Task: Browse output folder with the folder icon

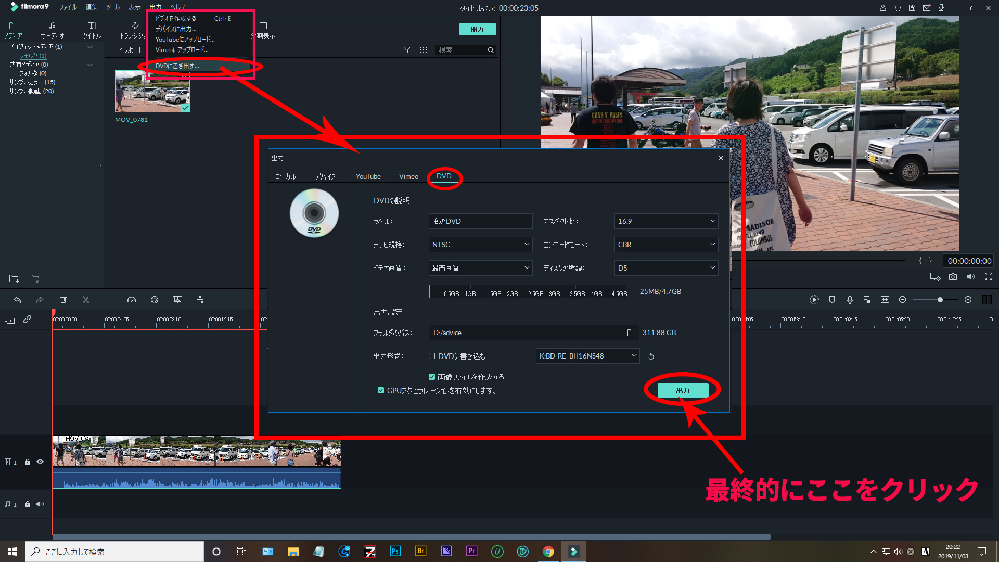Action: (629, 333)
